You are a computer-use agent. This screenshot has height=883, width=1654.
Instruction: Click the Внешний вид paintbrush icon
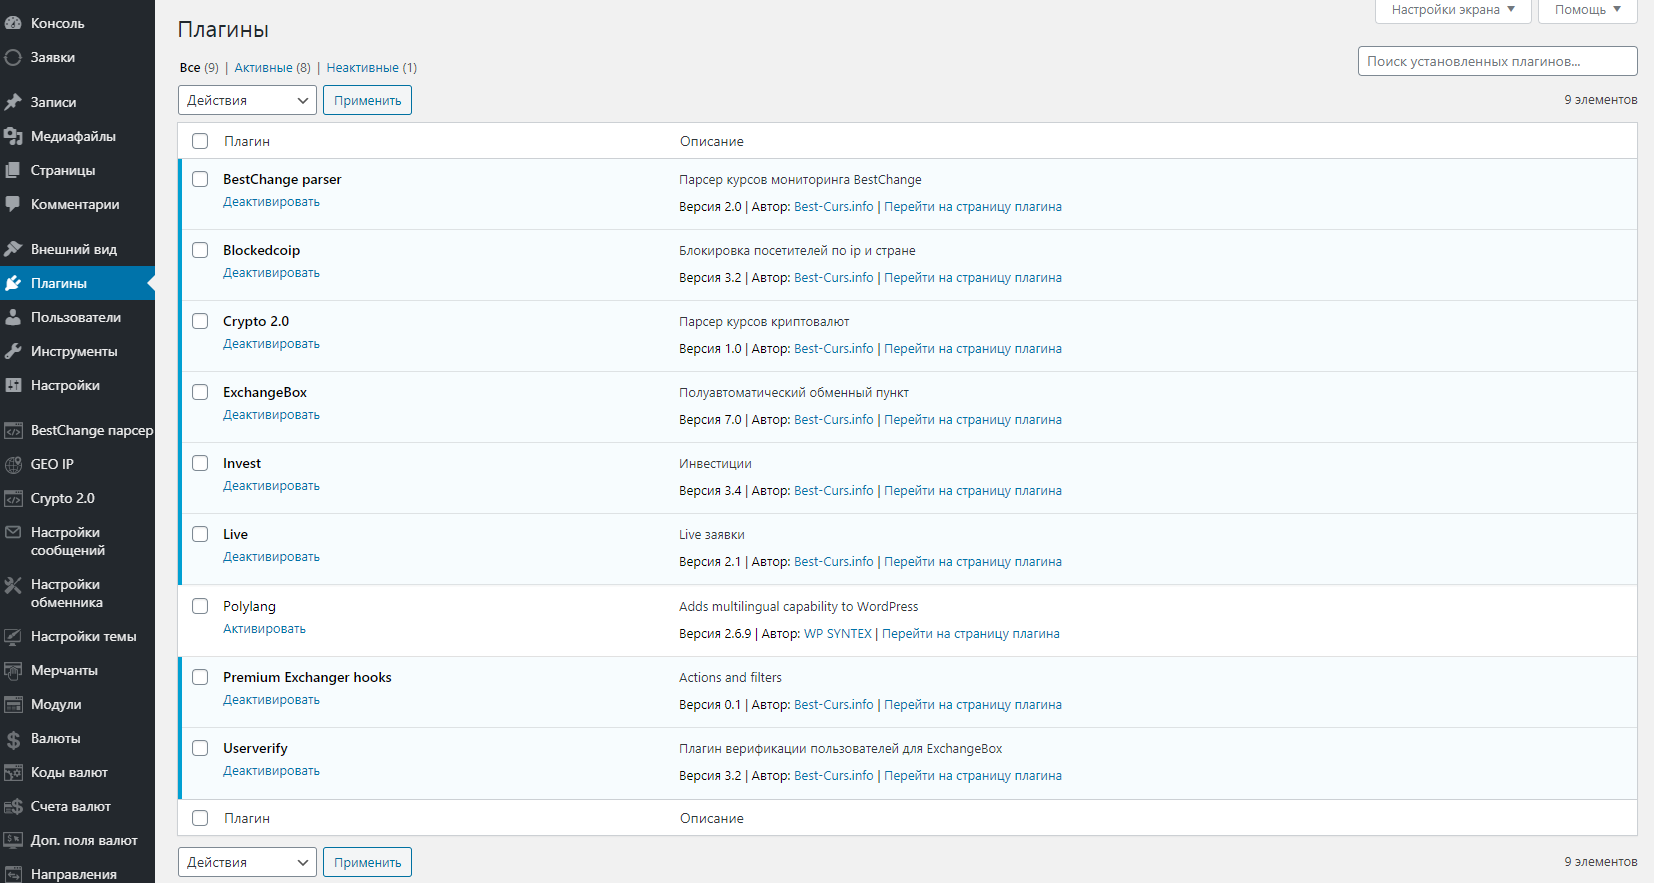(13, 249)
